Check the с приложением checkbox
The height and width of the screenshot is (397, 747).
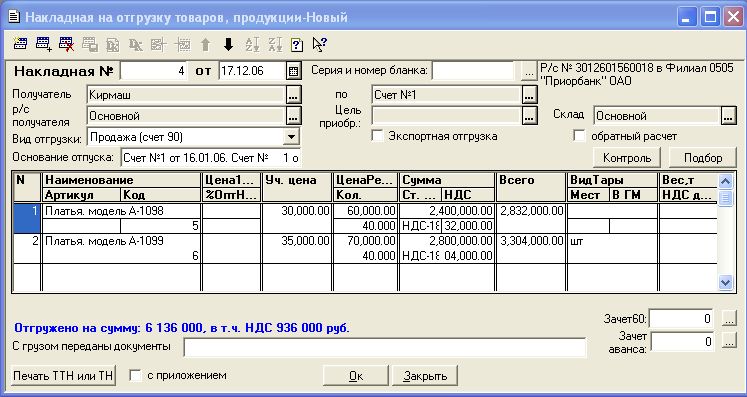[x=135, y=375]
